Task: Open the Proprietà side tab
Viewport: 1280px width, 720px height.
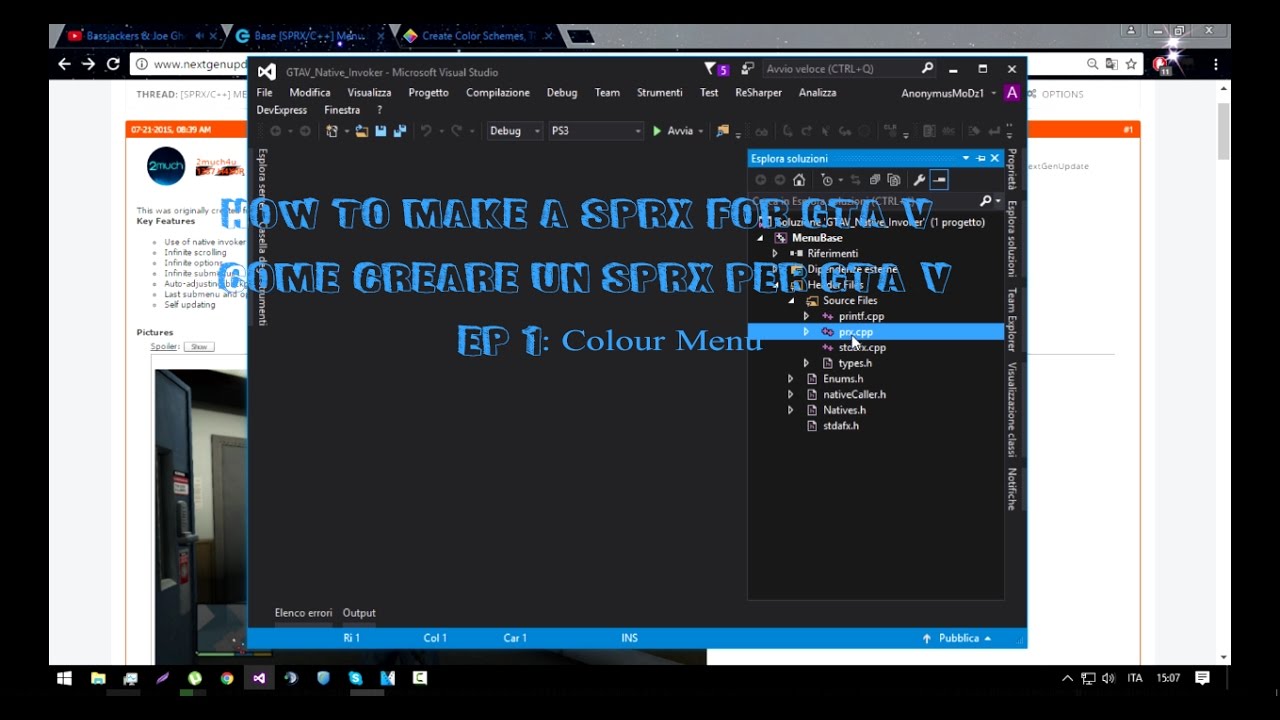Action: tap(1012, 170)
